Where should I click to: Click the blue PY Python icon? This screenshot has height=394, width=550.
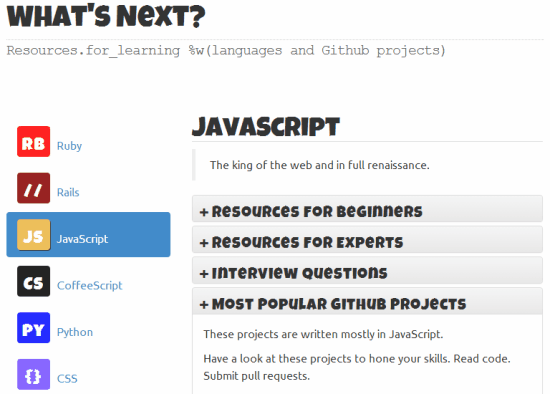click(x=33, y=328)
